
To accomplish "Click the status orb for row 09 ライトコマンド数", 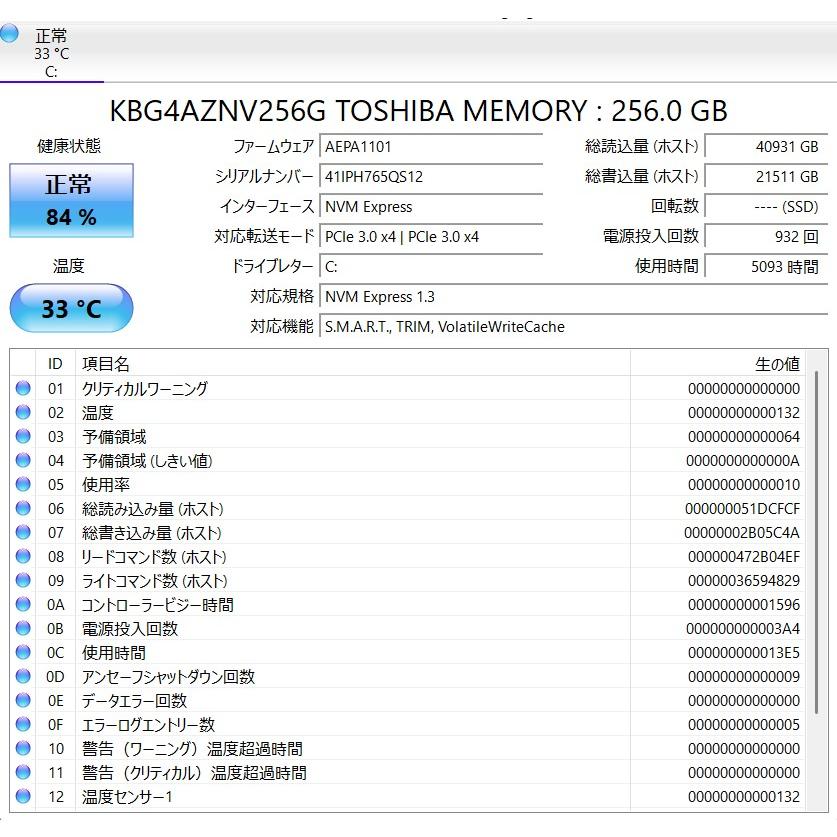I will pyautogui.click(x=23, y=580).
